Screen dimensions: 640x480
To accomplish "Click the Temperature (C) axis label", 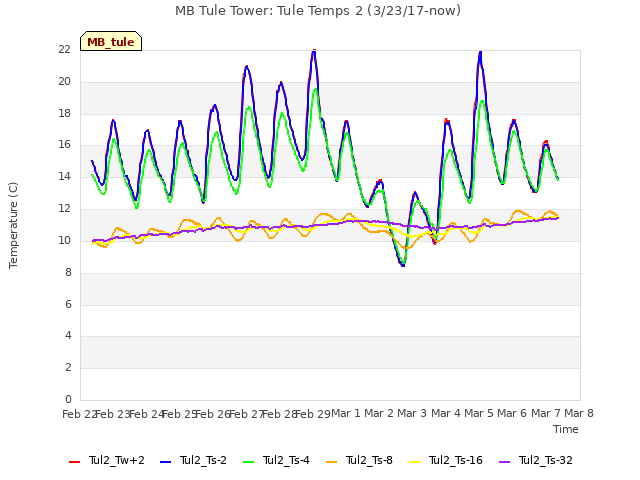I will click(x=13, y=225).
